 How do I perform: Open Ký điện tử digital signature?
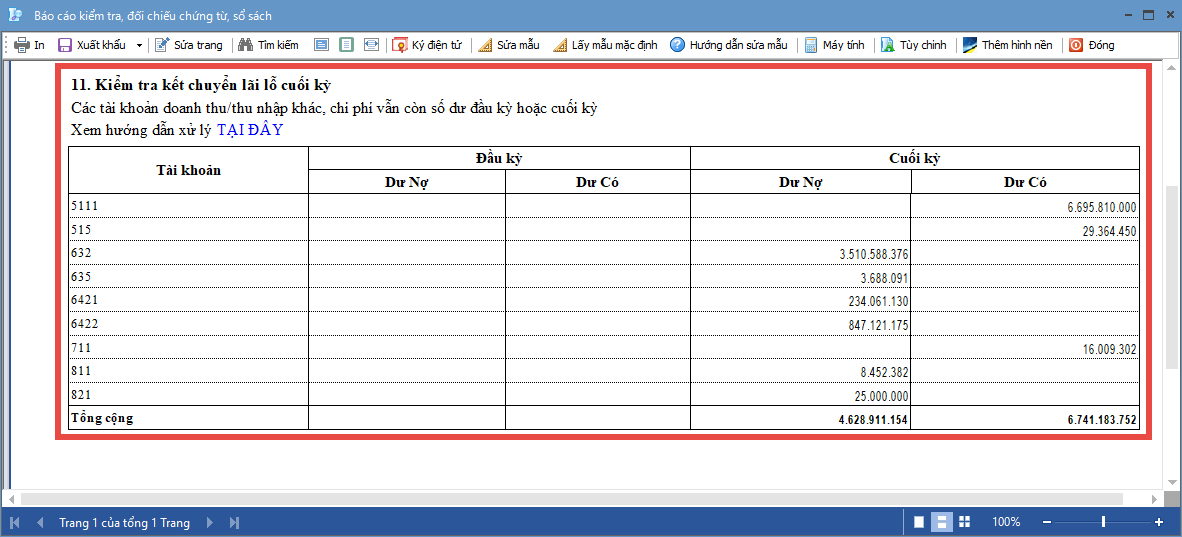[427, 45]
